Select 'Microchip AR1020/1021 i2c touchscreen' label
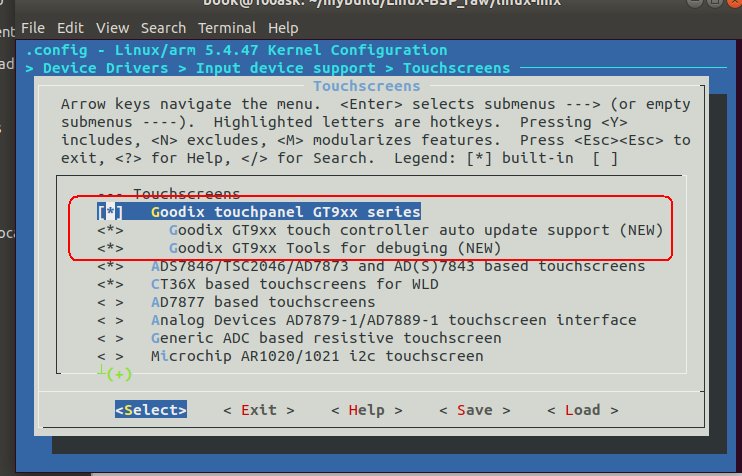 [317, 356]
